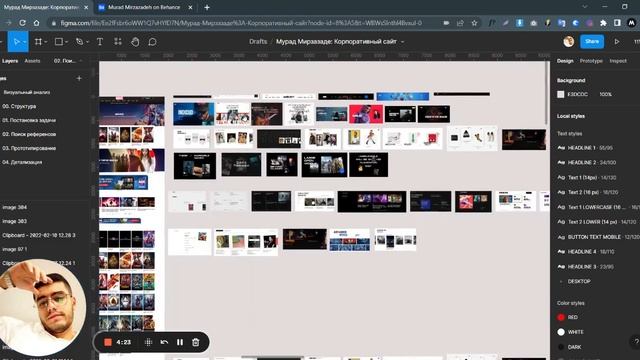Viewport: 640px width, 360px height.
Task: Switch to the Assets tab
Action: [32, 61]
